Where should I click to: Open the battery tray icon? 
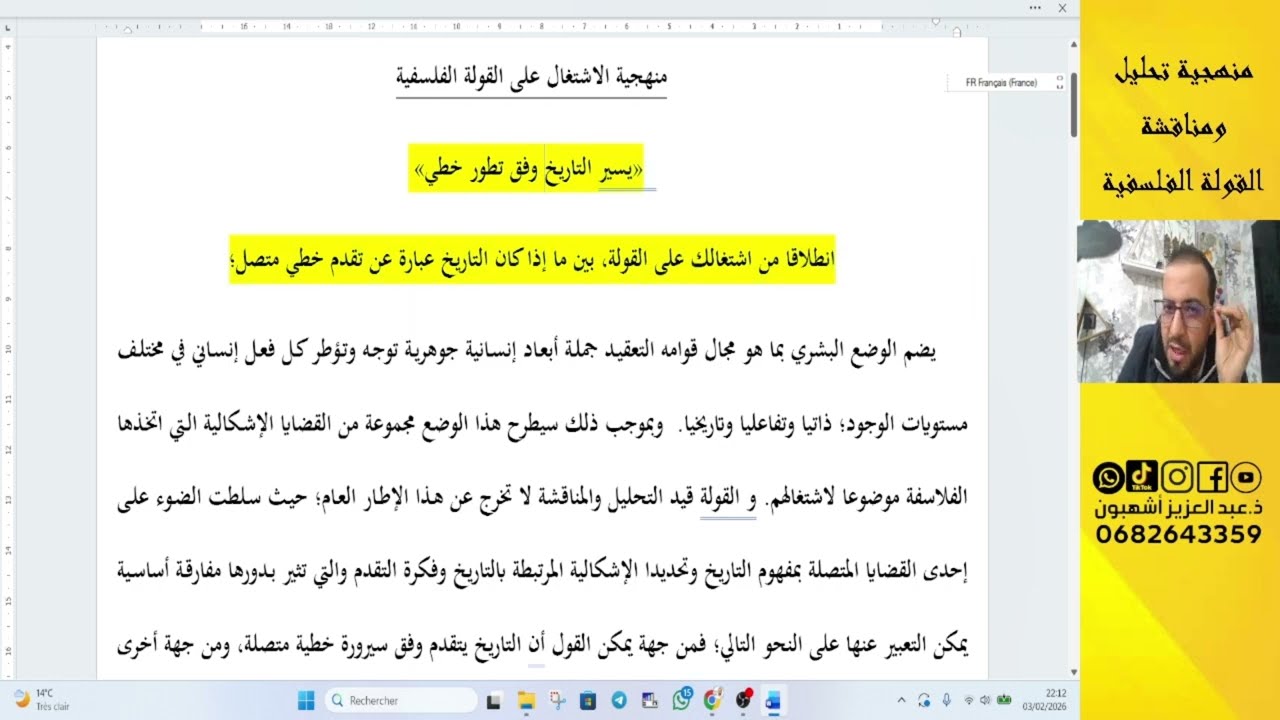1004,700
